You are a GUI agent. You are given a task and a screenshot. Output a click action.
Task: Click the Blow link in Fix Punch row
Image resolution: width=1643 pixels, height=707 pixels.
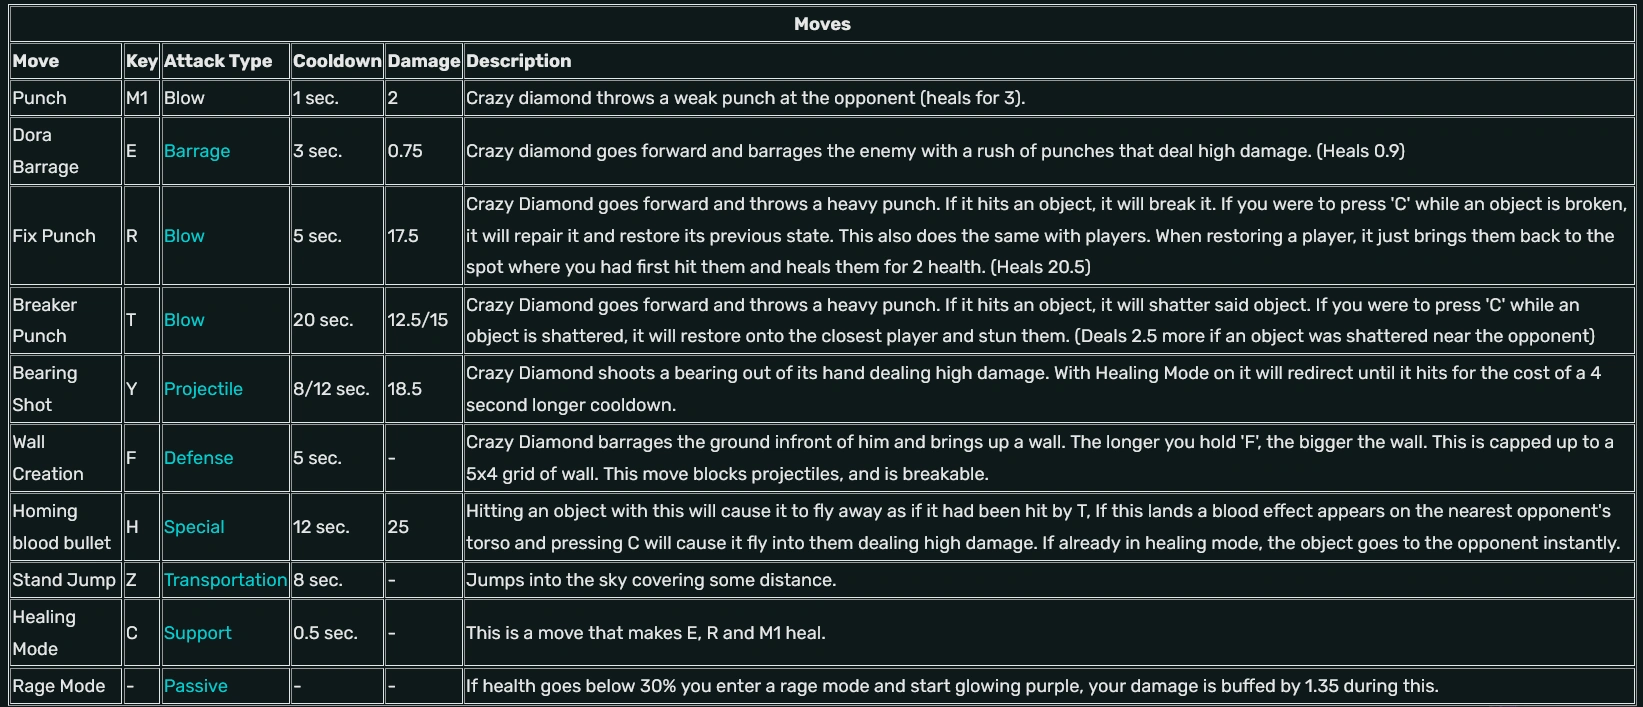184,236
